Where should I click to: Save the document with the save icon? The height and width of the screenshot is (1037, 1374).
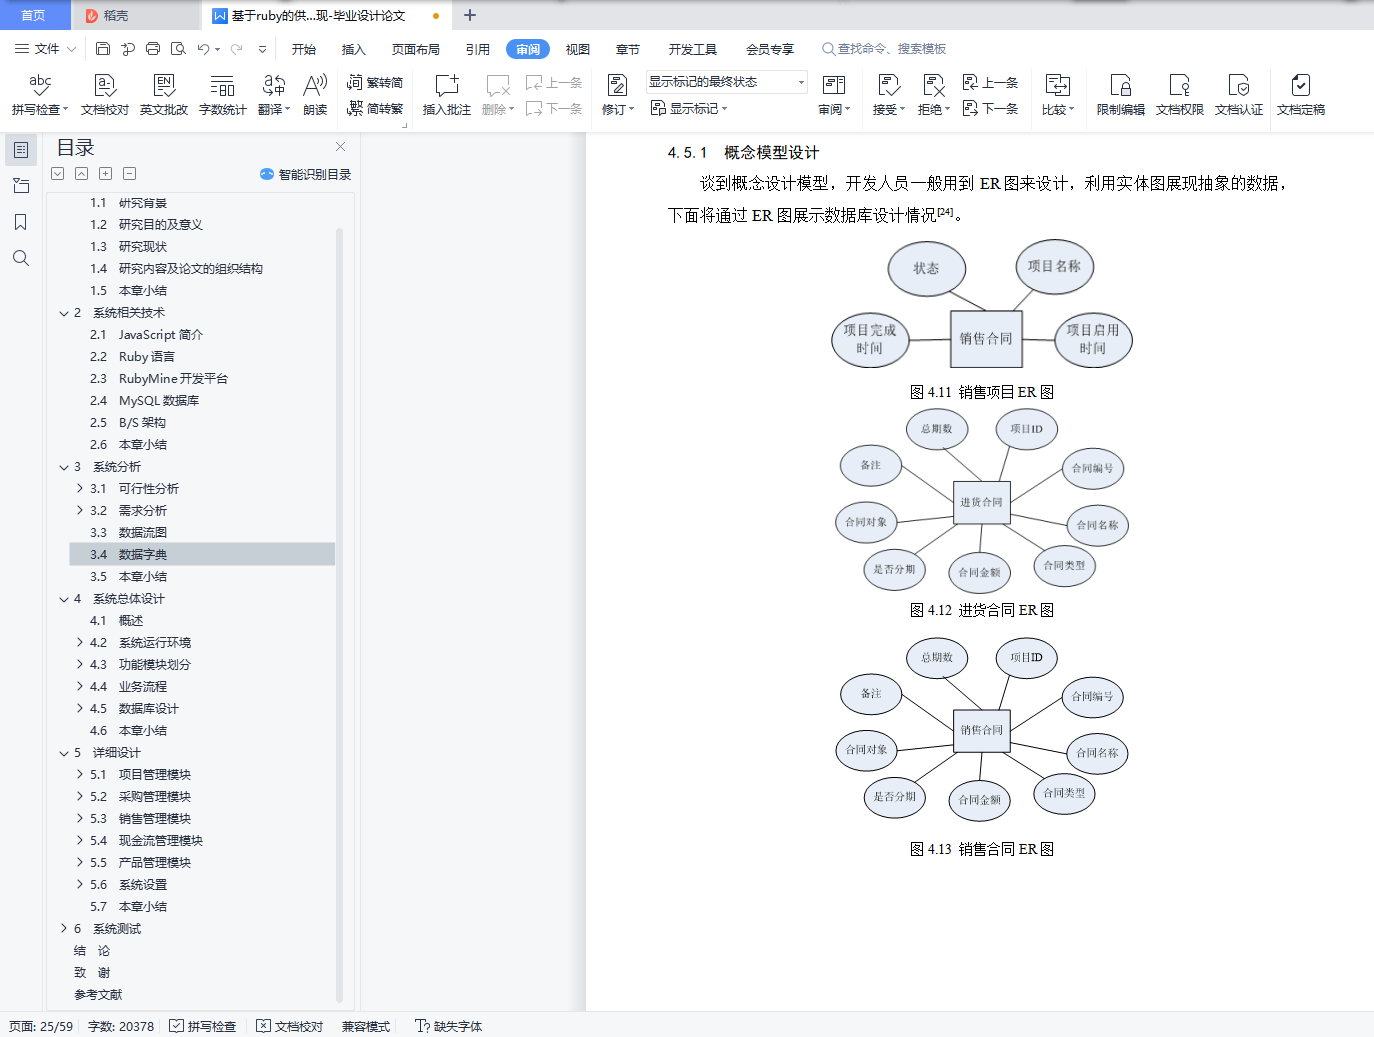(x=103, y=48)
